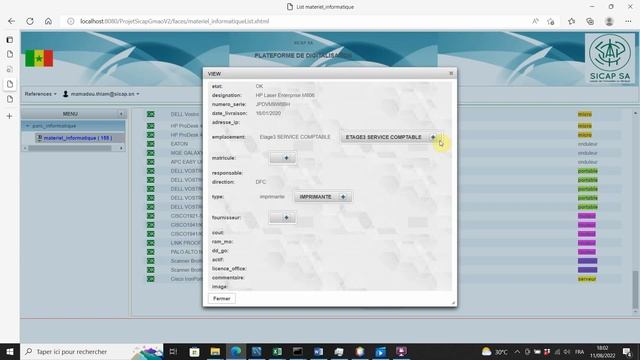
Task: Click the SICAP SA logo in header
Action: click(610, 58)
